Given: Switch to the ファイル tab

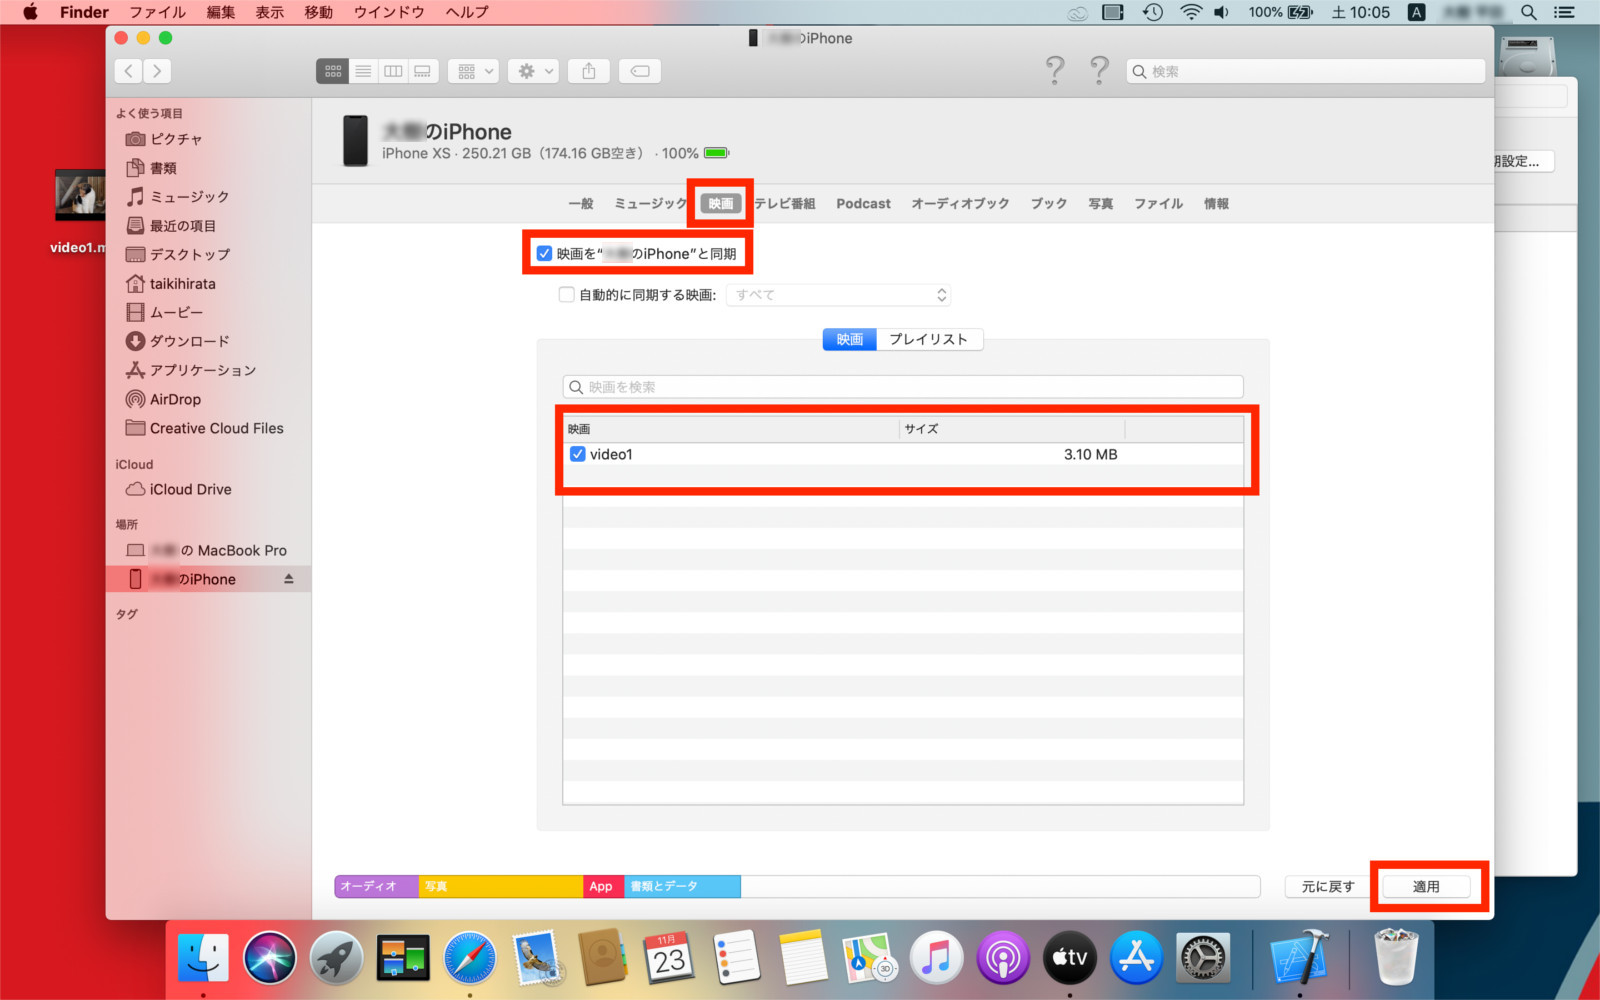Looking at the screenshot, I should coord(1158,204).
